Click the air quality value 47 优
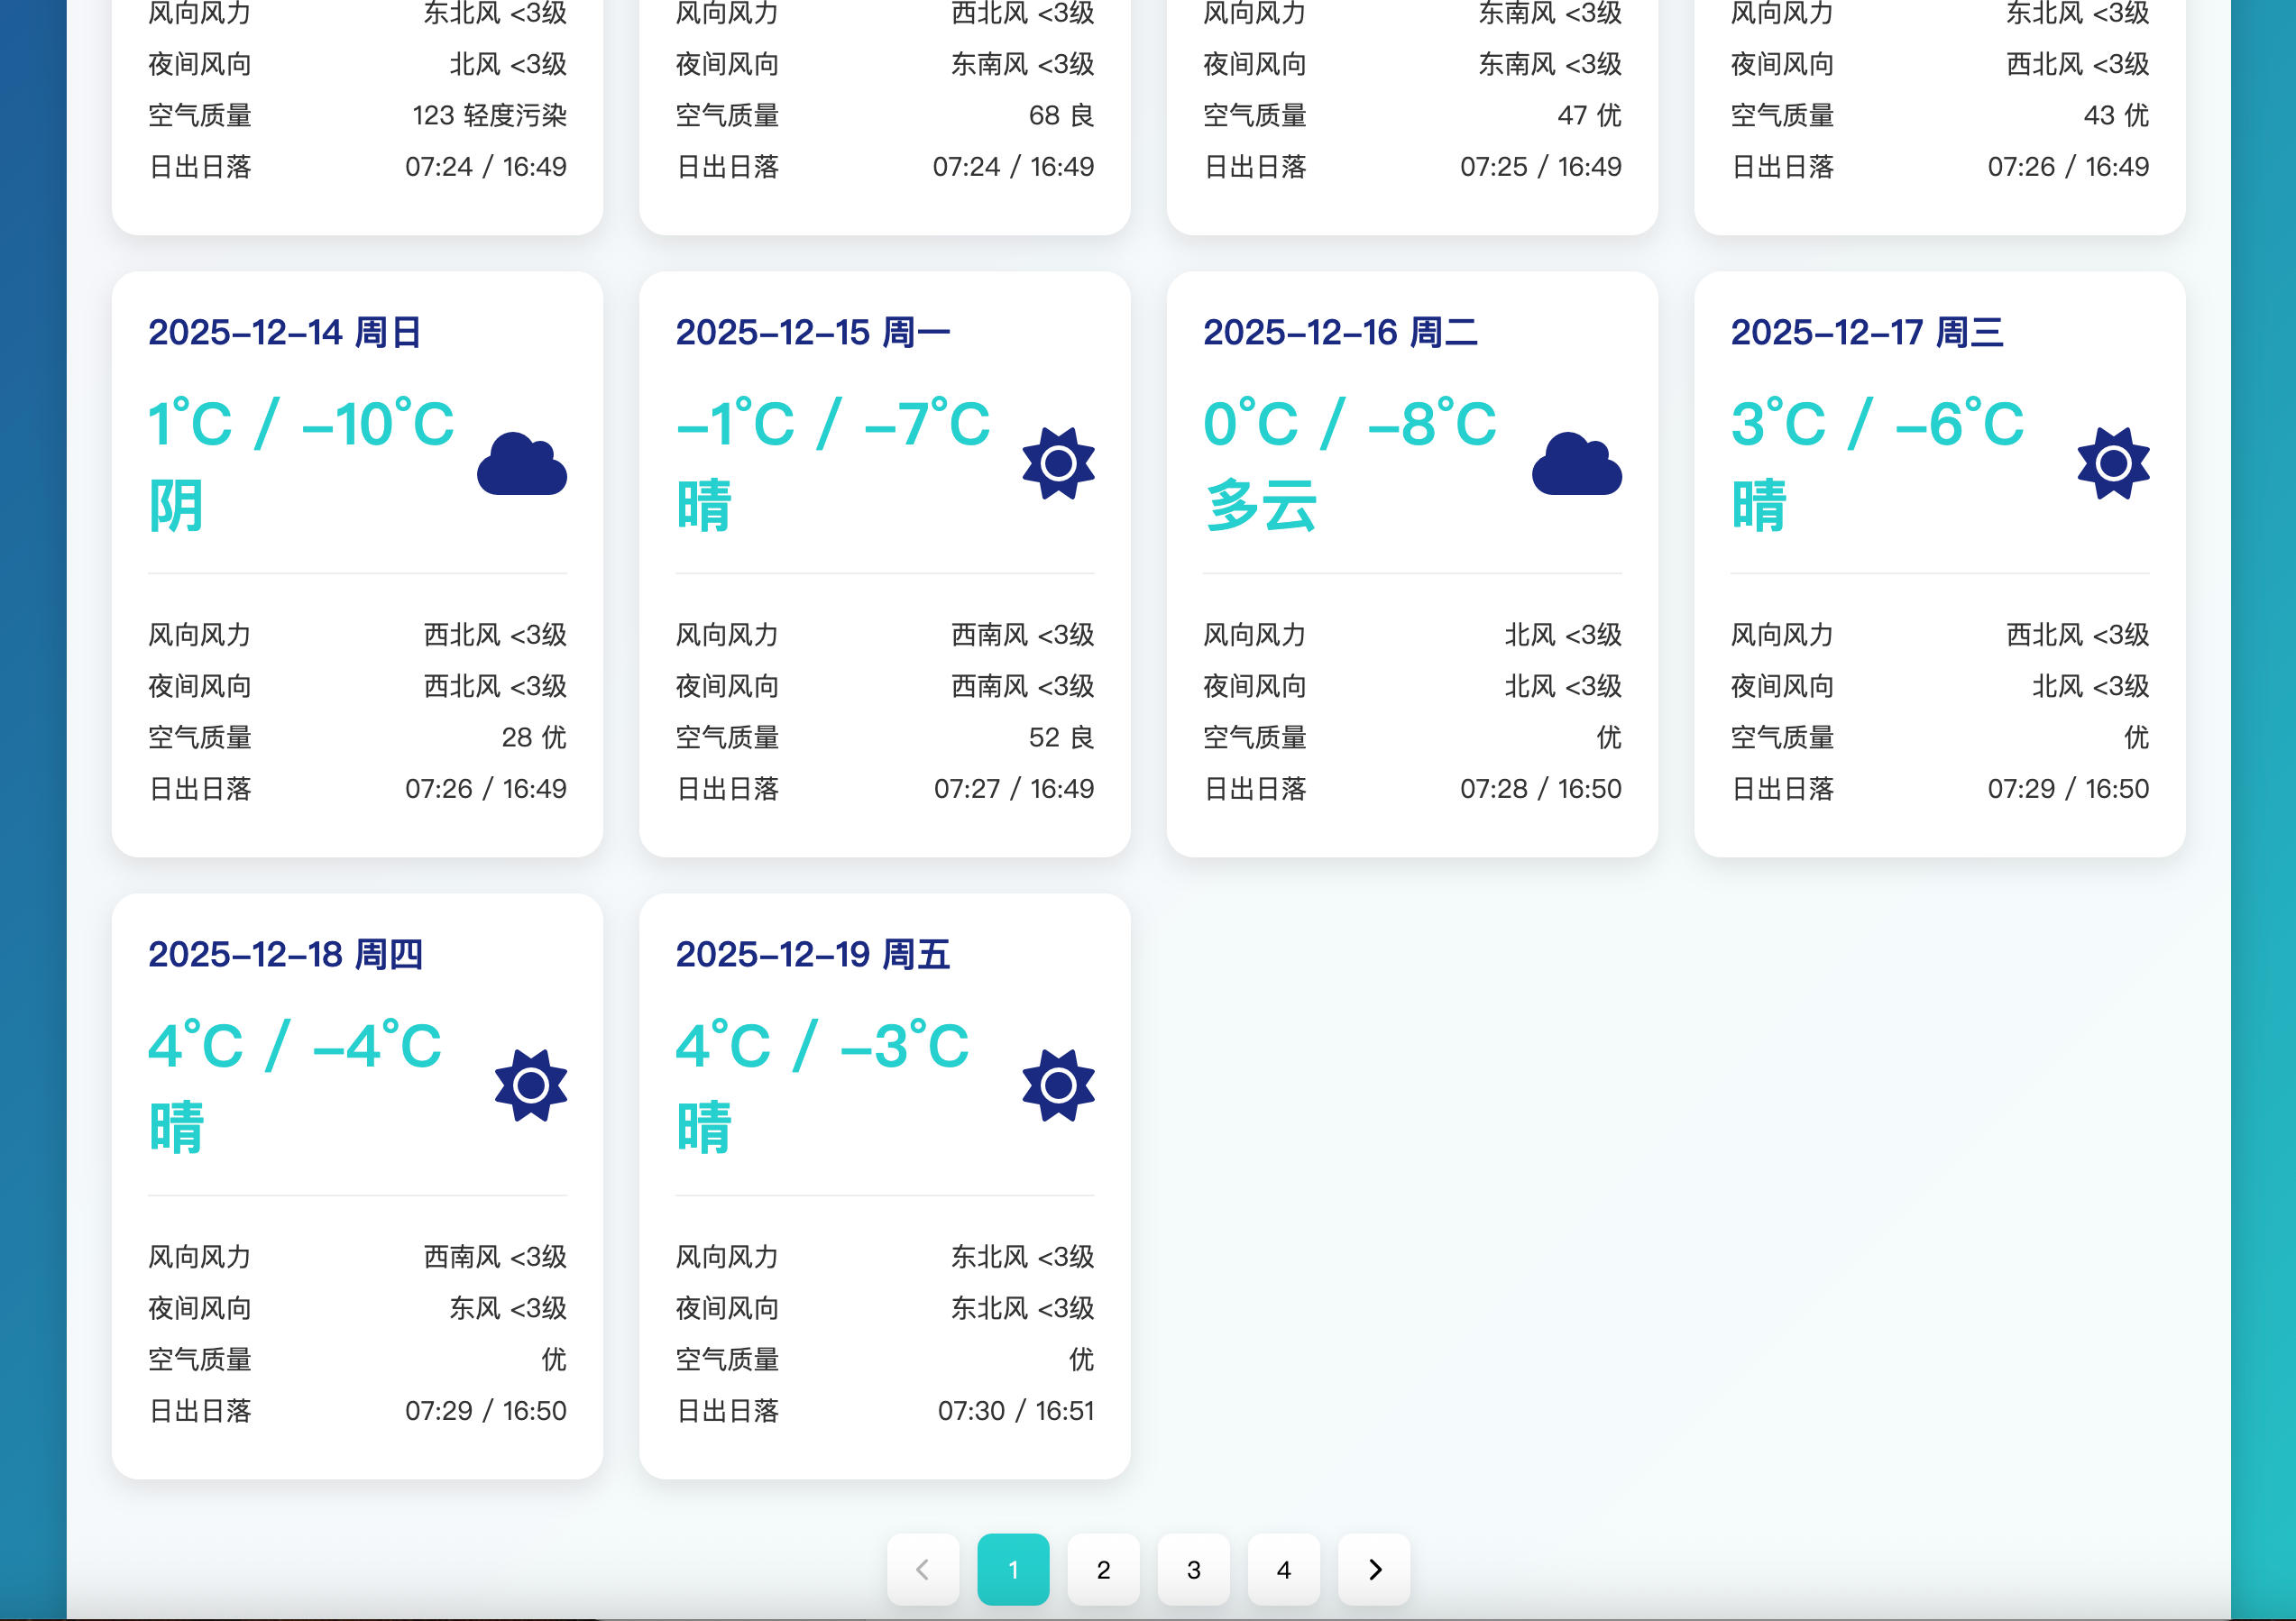 1589,115
